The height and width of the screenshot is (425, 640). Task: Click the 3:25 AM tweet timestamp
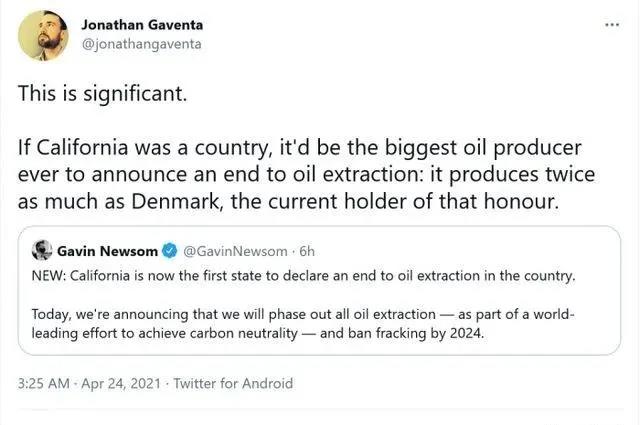(45, 383)
